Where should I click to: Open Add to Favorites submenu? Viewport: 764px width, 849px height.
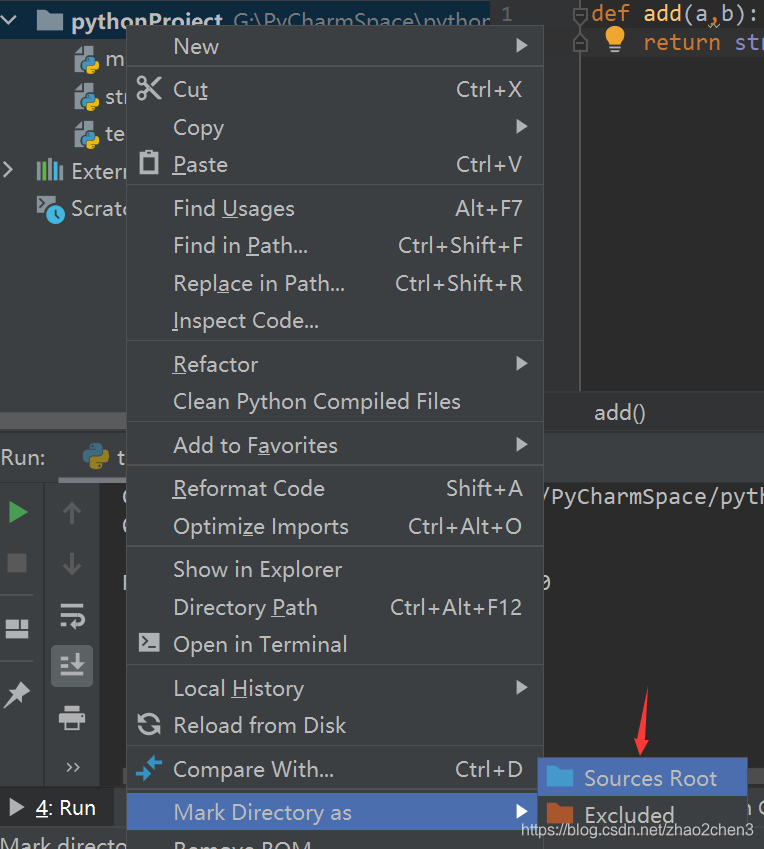coord(335,445)
